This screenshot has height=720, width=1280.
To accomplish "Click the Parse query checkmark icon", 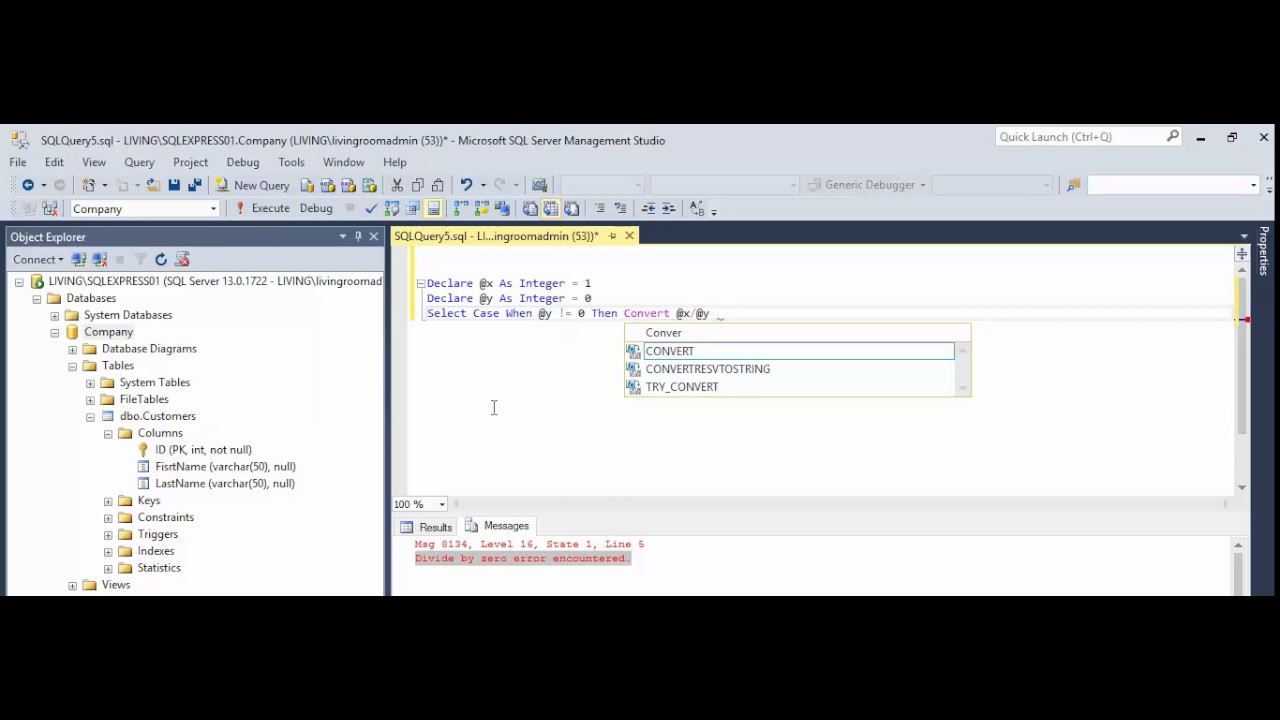I will point(371,208).
